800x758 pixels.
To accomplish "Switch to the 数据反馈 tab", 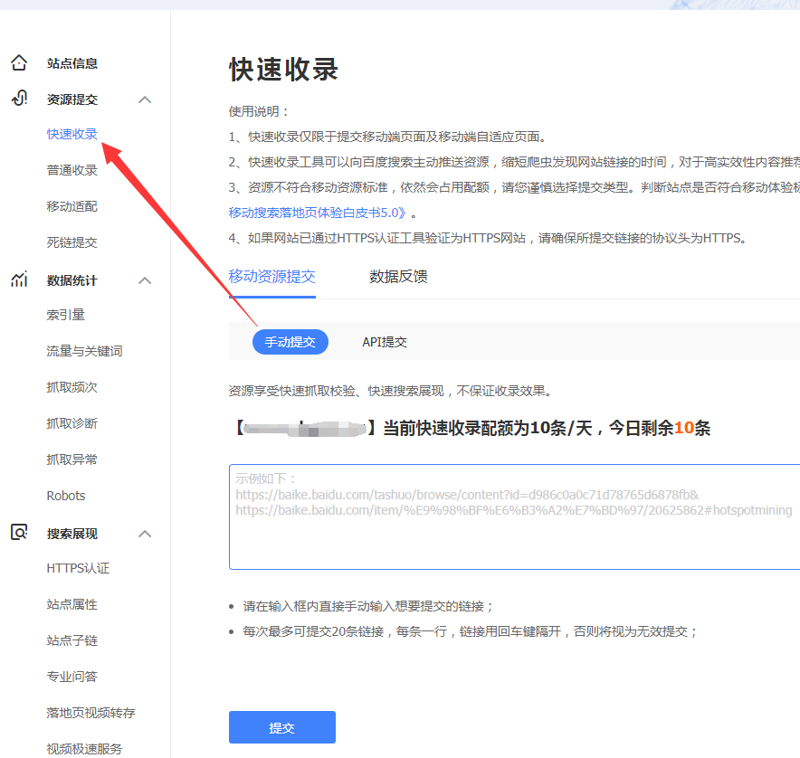I will click(x=398, y=277).
